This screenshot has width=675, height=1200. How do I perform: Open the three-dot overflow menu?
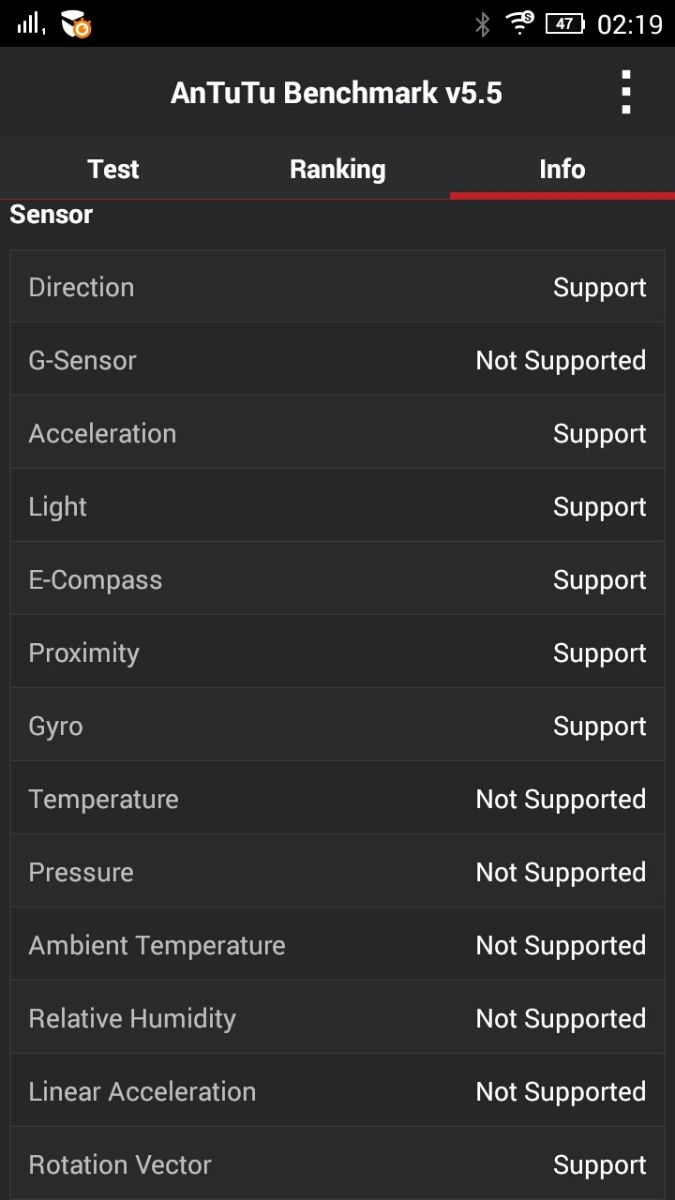(626, 93)
